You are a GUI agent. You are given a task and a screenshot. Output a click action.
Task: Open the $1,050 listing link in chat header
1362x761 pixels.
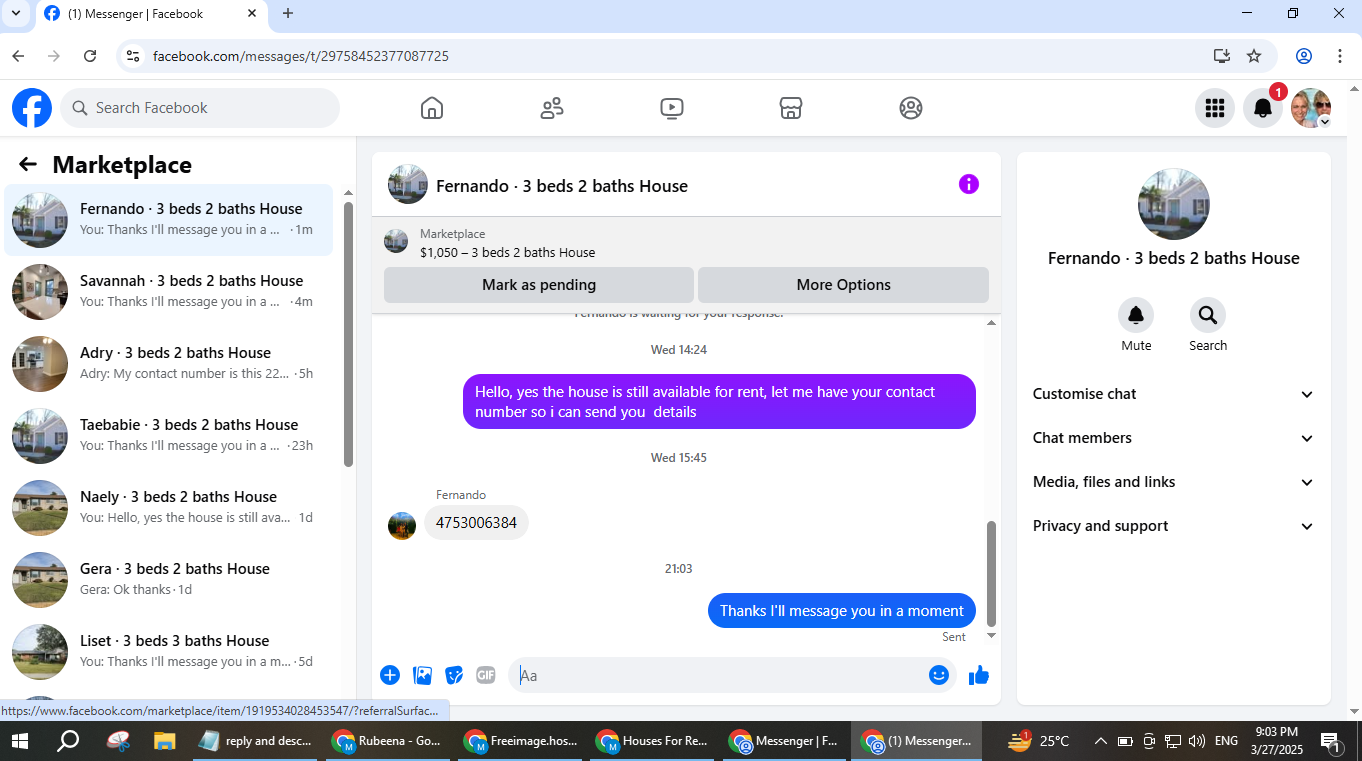click(x=507, y=253)
